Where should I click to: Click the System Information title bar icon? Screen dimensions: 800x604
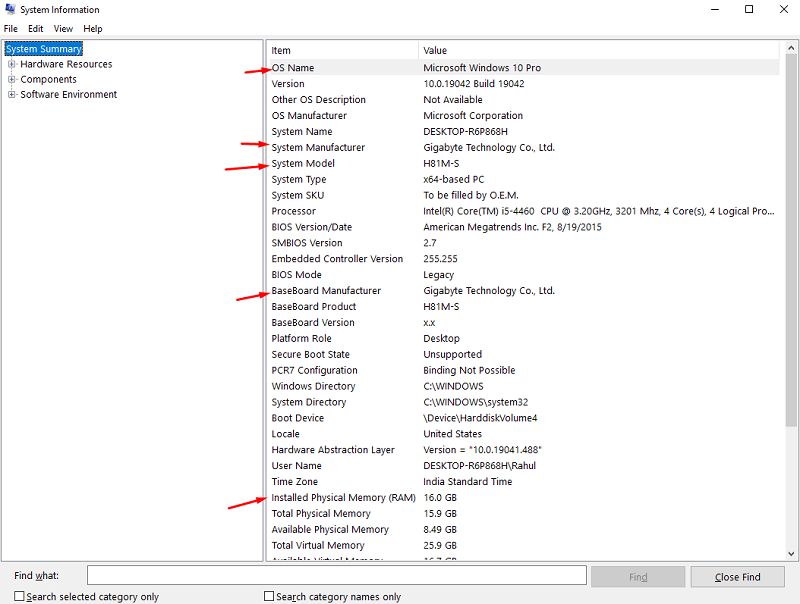[x=10, y=10]
